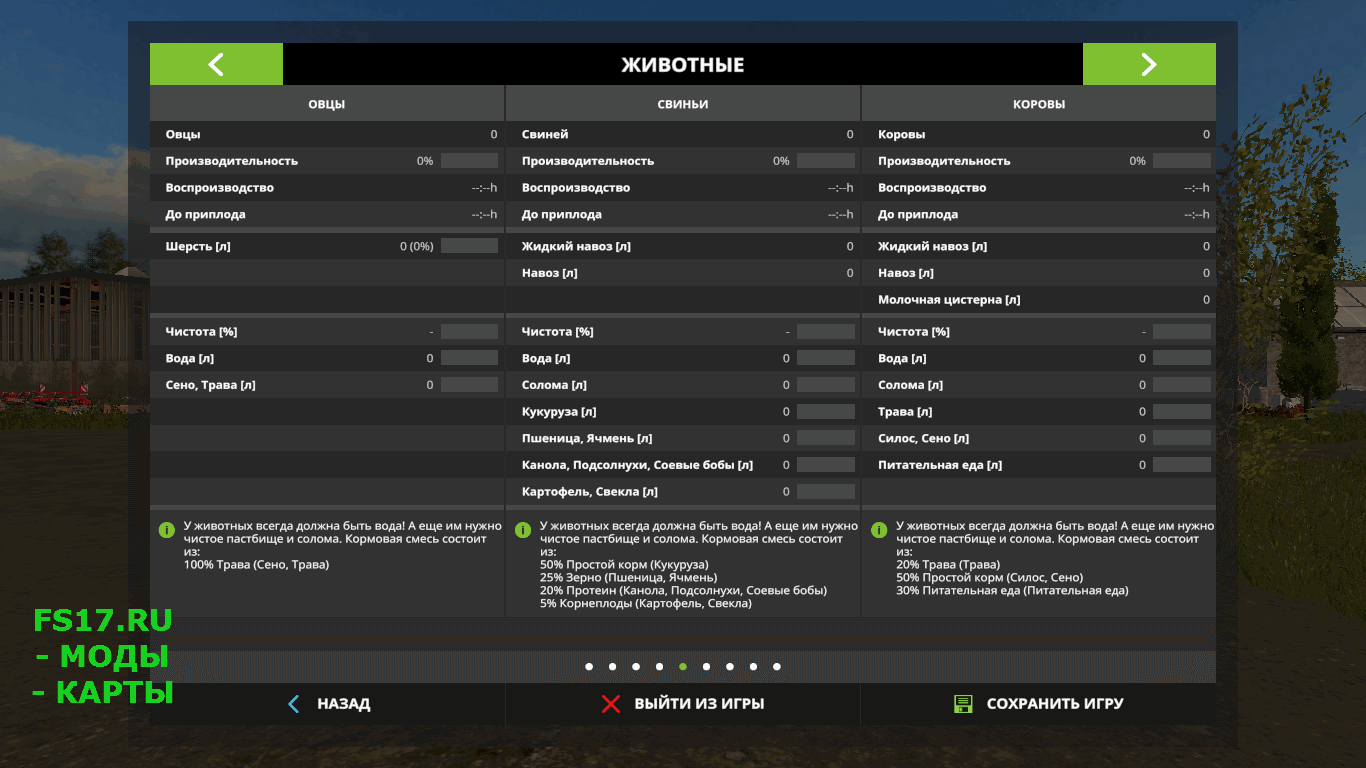Click the red X icon for exiting game

[x=611, y=704]
